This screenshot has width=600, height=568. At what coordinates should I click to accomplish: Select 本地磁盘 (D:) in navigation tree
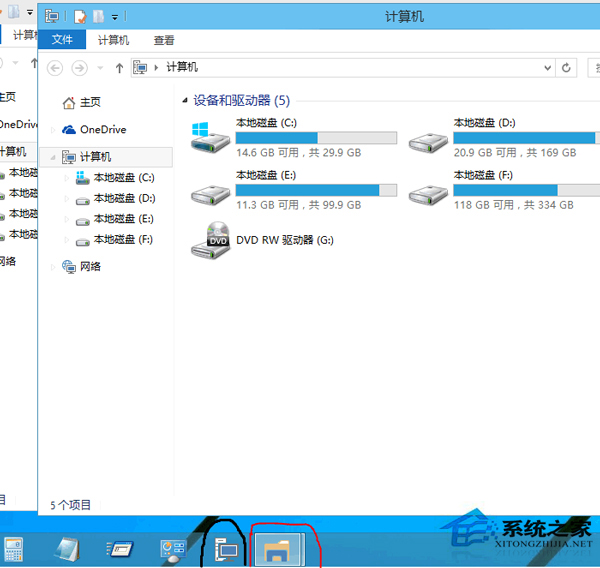[x=124, y=198]
